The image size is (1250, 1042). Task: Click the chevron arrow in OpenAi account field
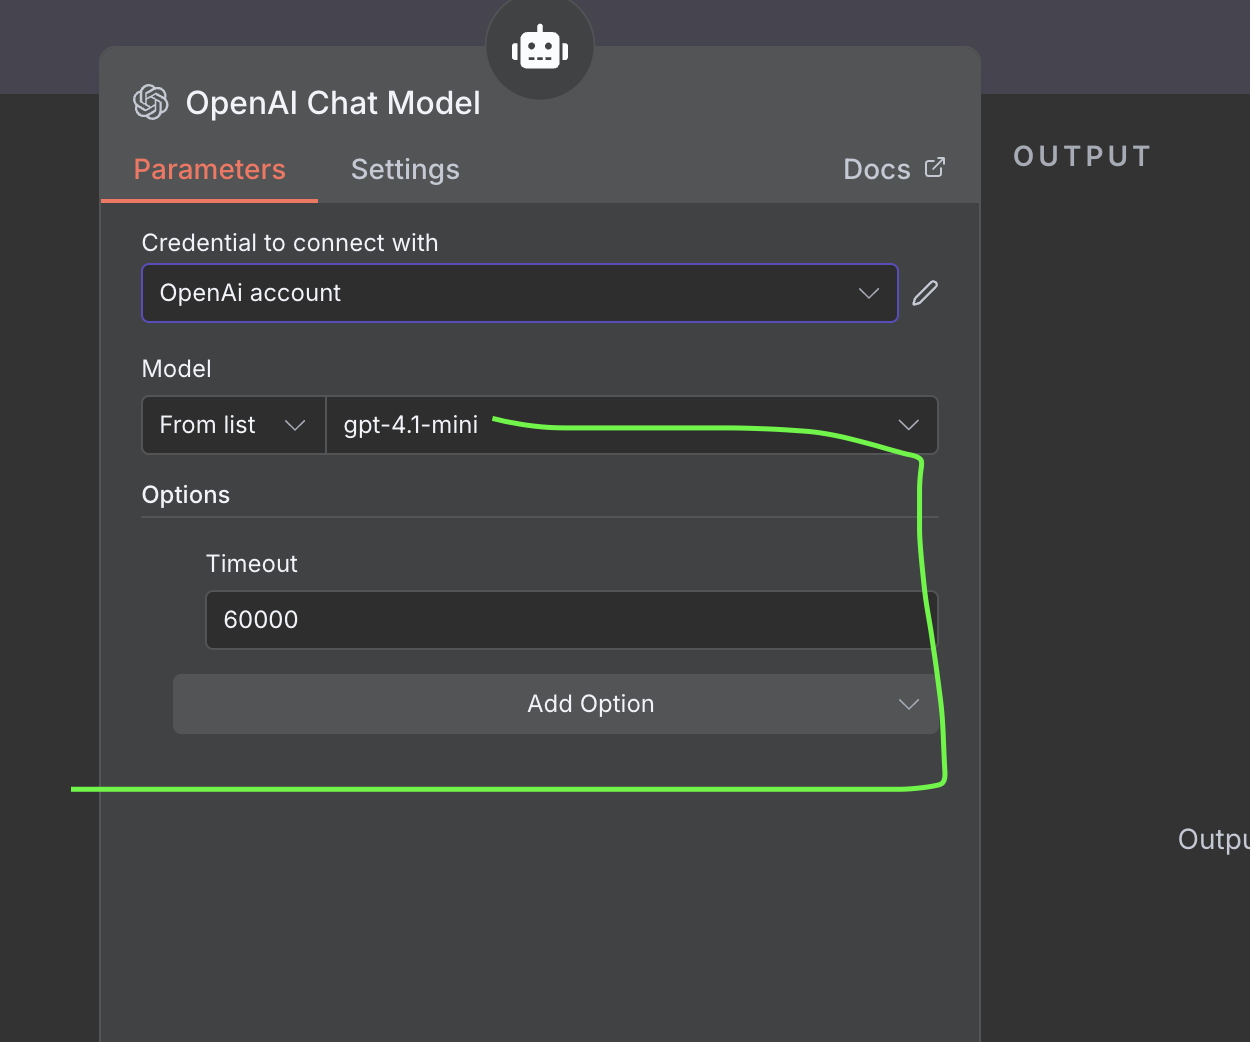868,294
